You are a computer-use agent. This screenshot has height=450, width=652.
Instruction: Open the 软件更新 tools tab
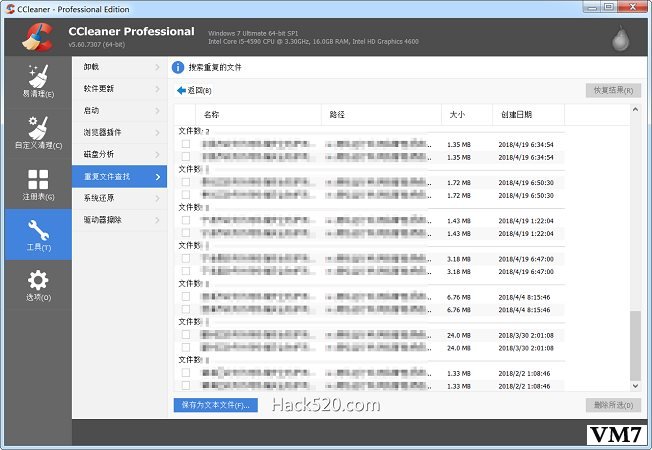[x=120, y=89]
